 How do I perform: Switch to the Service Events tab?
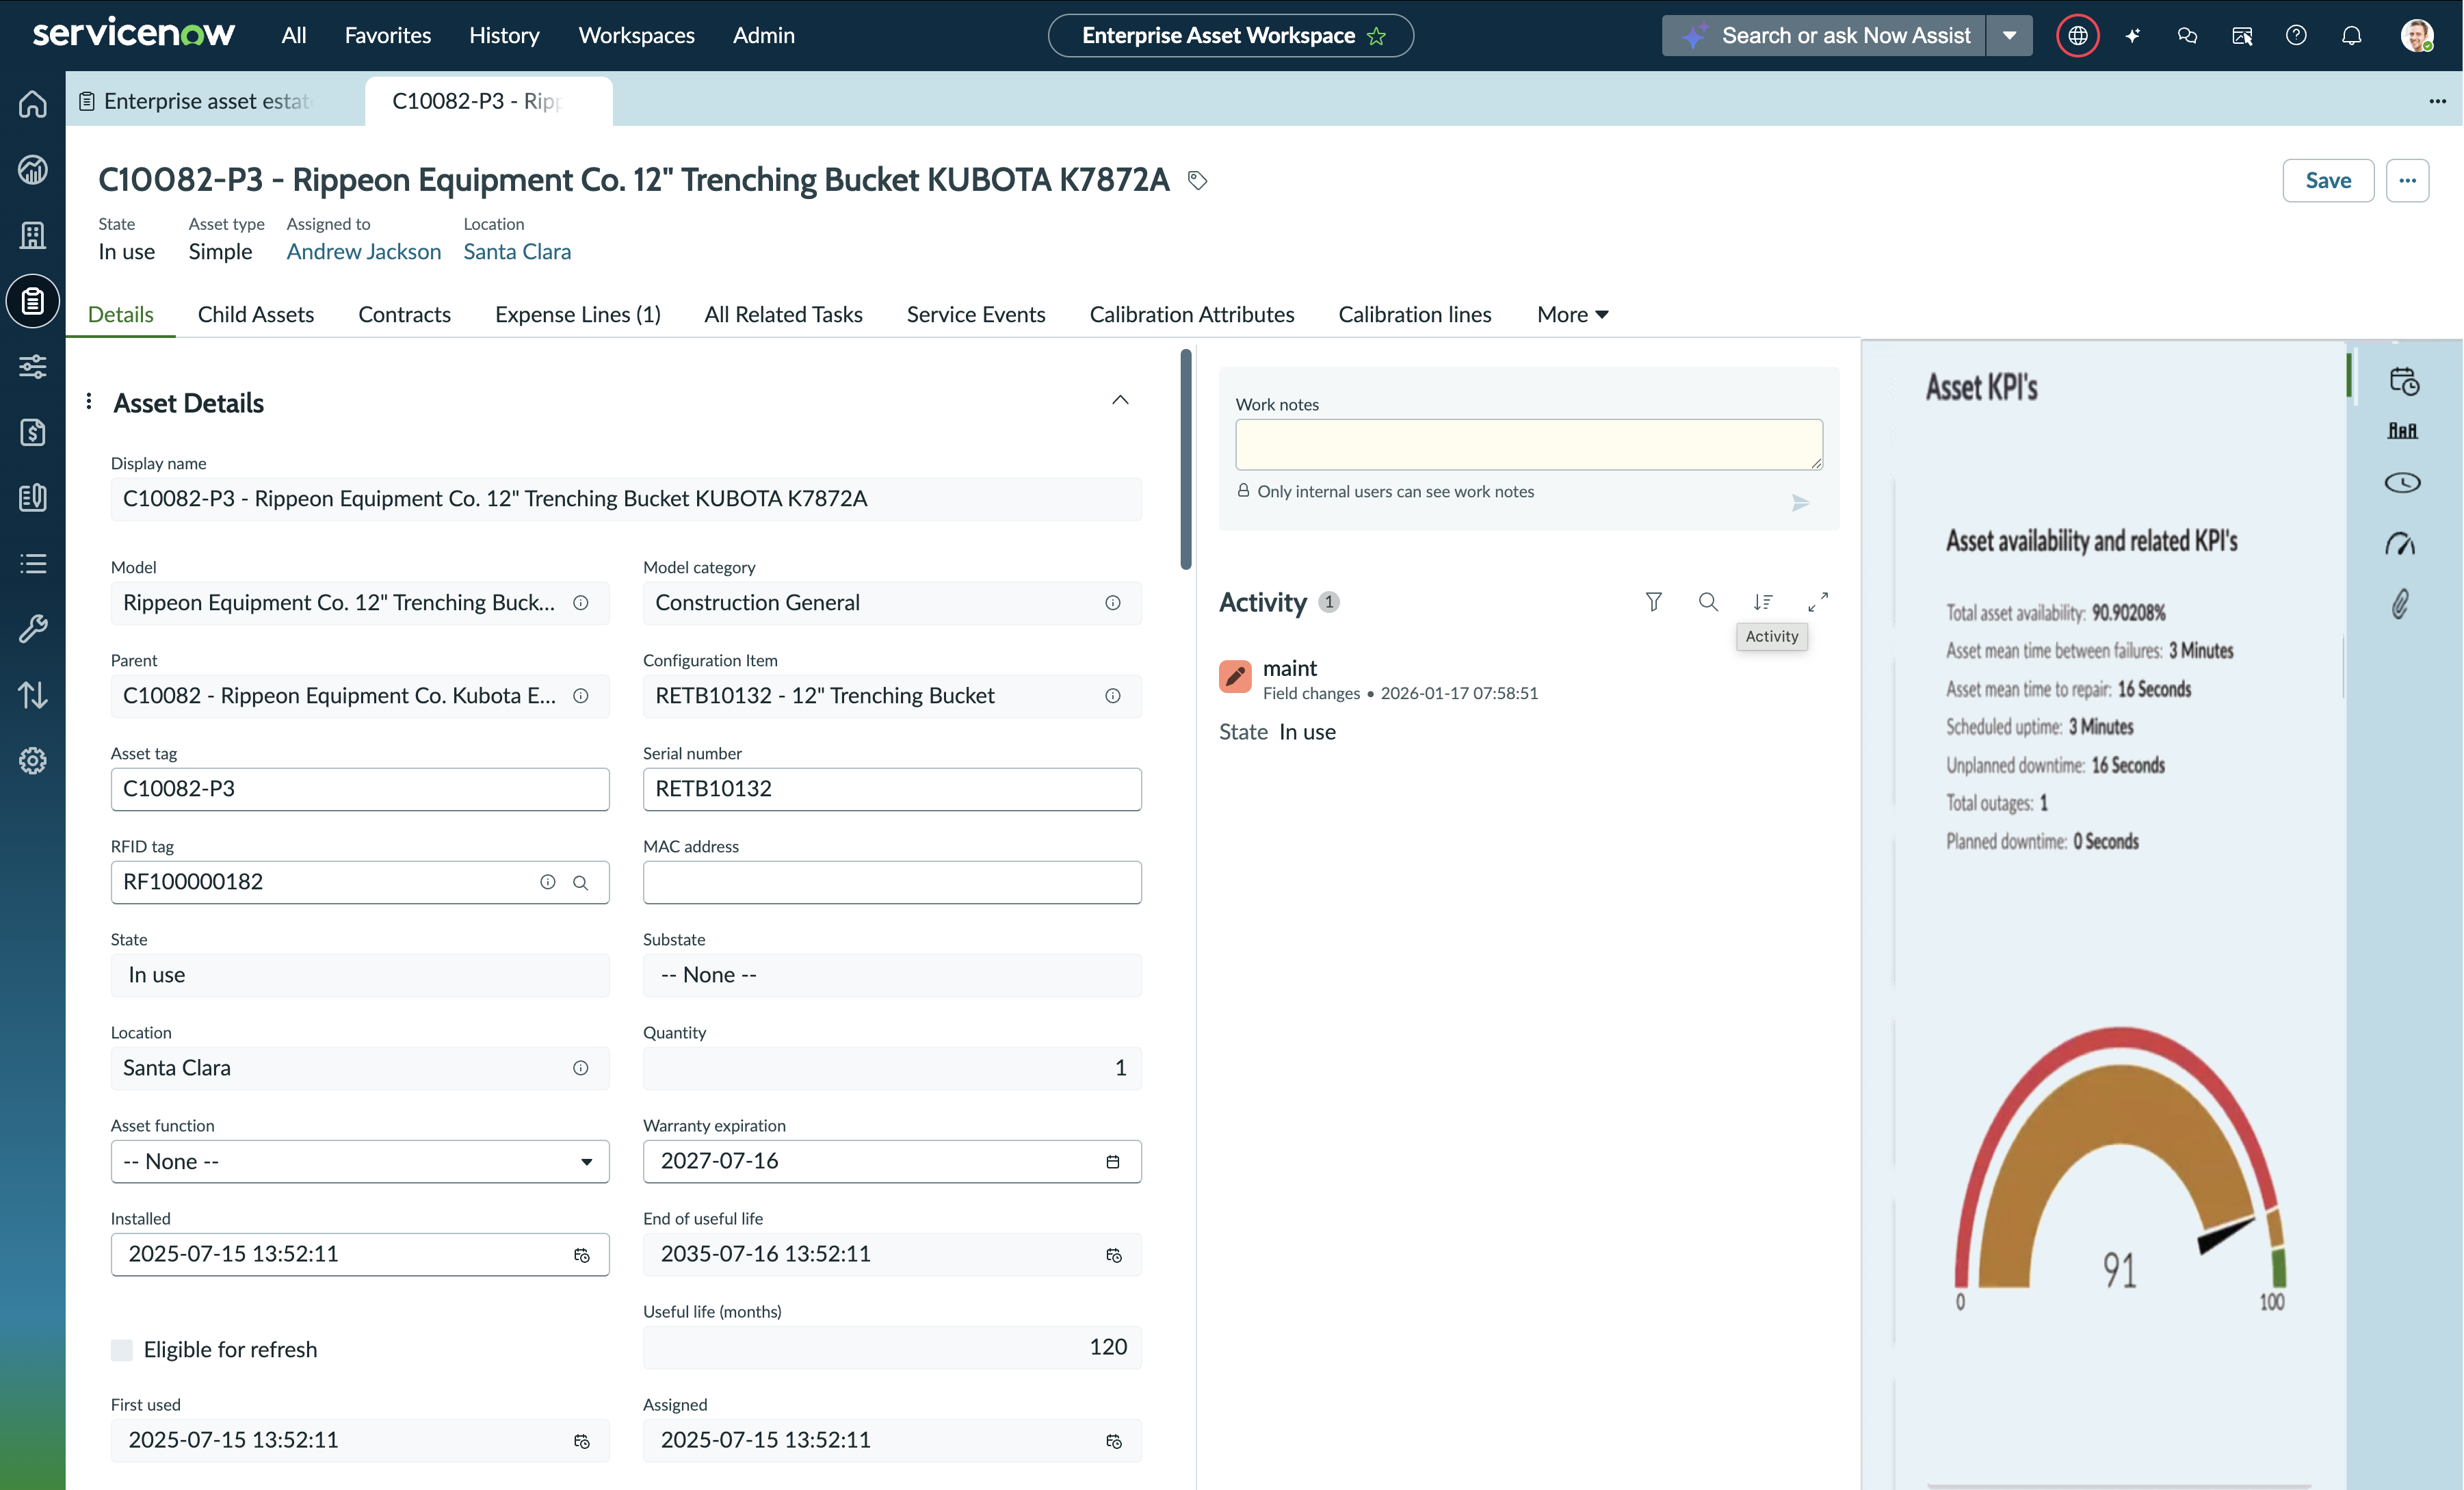[x=976, y=314]
